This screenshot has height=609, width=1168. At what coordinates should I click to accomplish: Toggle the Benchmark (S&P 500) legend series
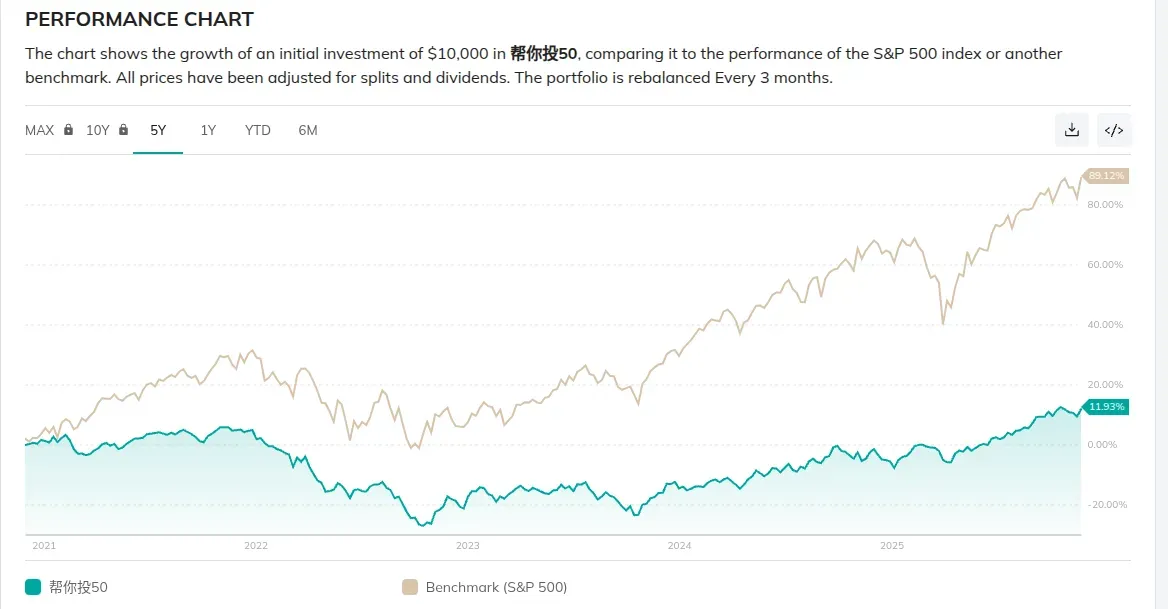pos(496,587)
